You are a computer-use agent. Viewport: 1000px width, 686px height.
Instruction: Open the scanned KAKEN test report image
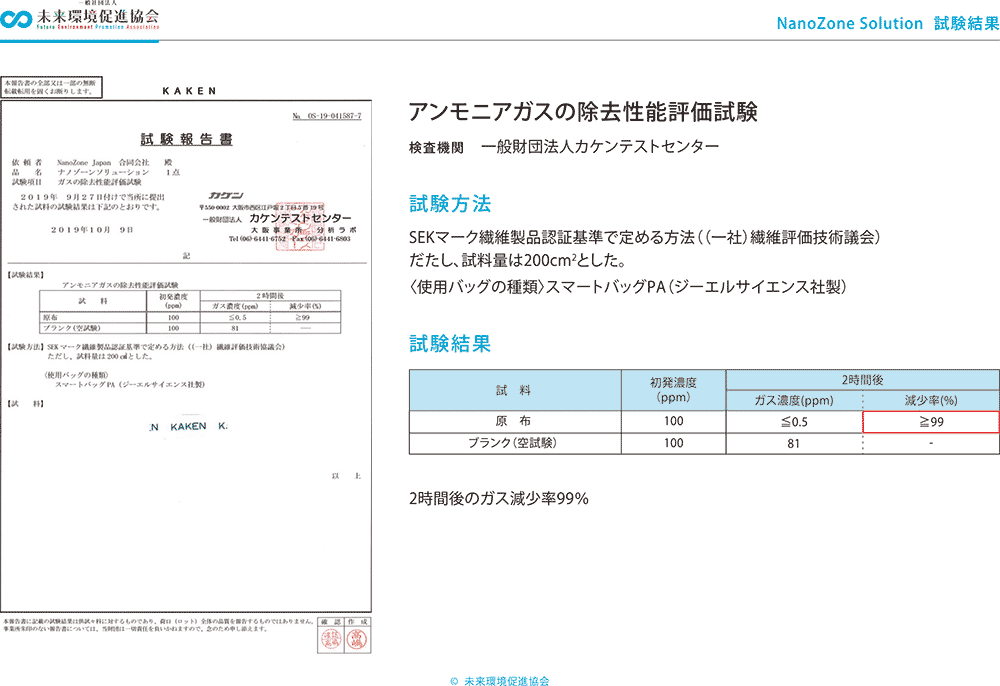point(186,365)
